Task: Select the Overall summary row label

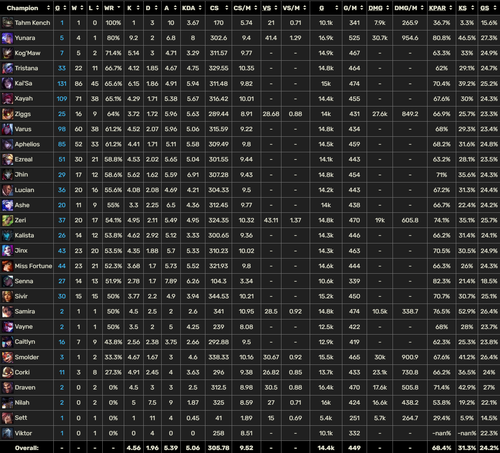Action: tap(27, 448)
